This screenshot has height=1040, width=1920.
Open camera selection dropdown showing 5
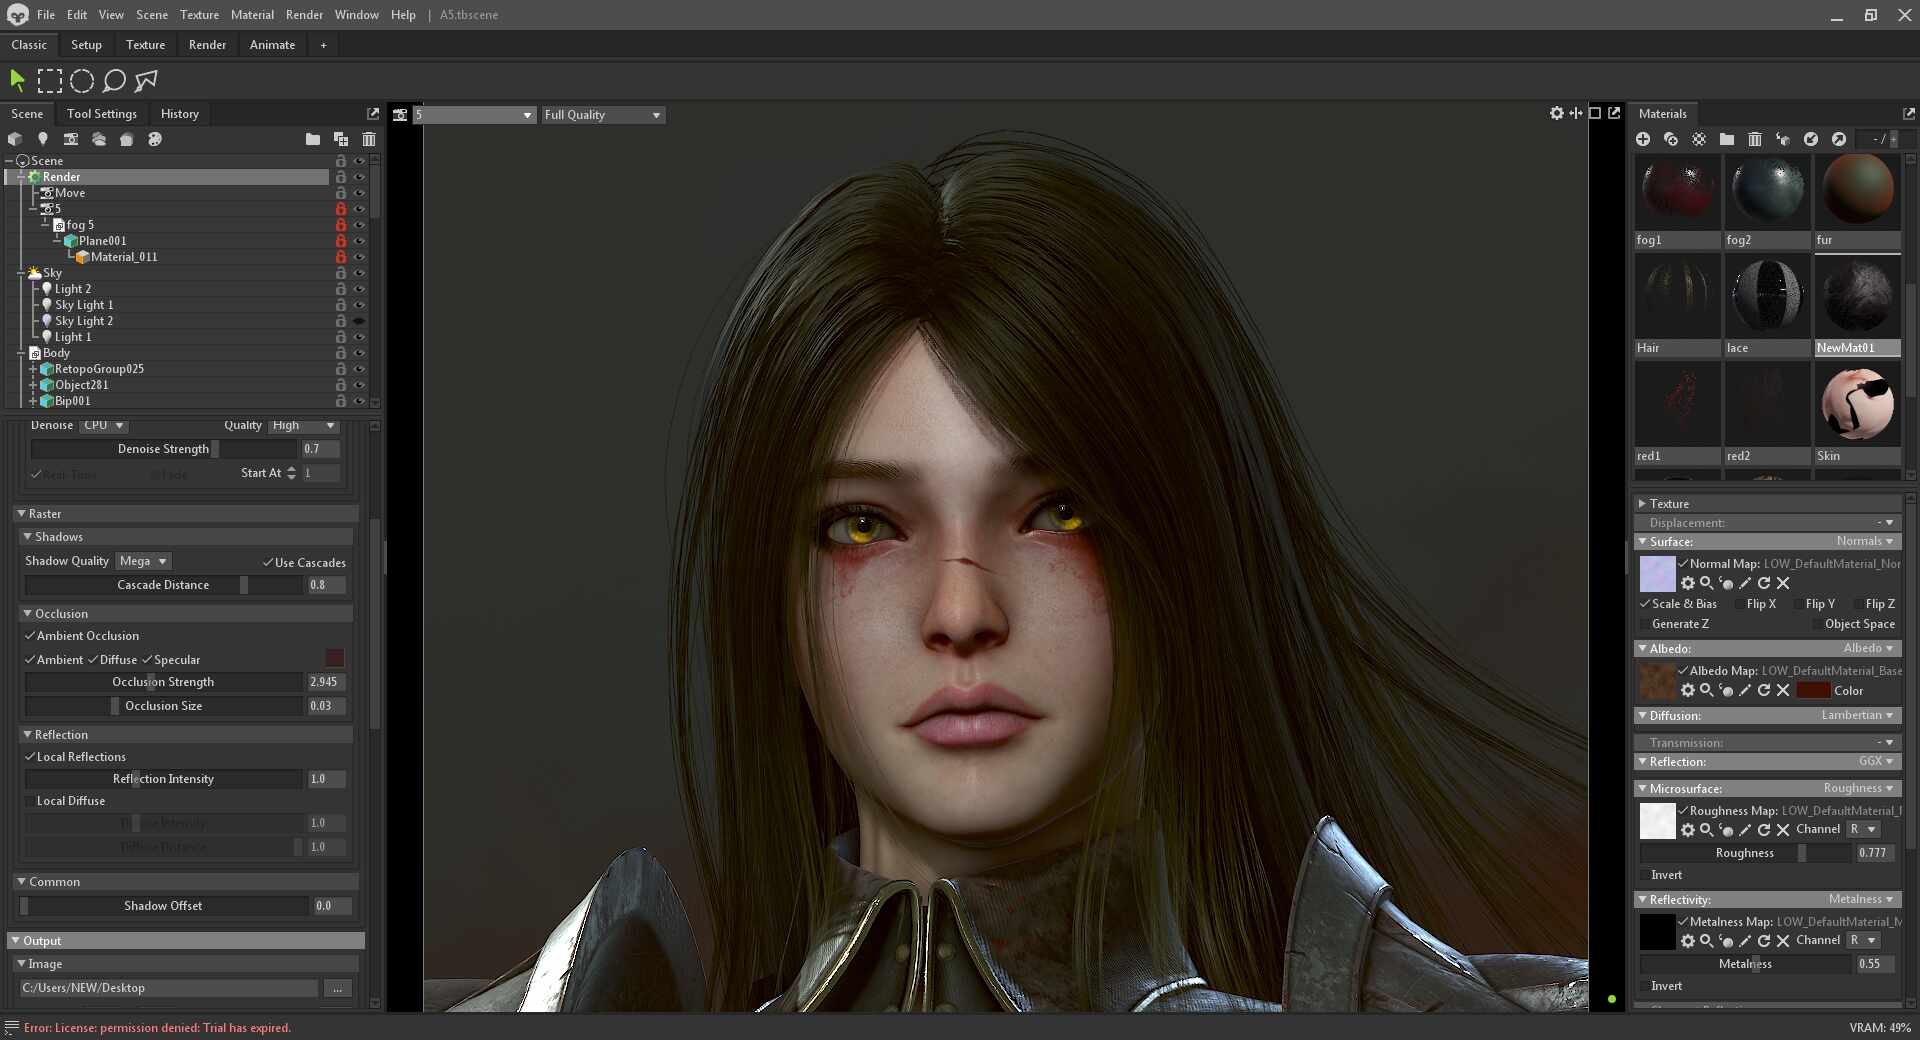(474, 115)
